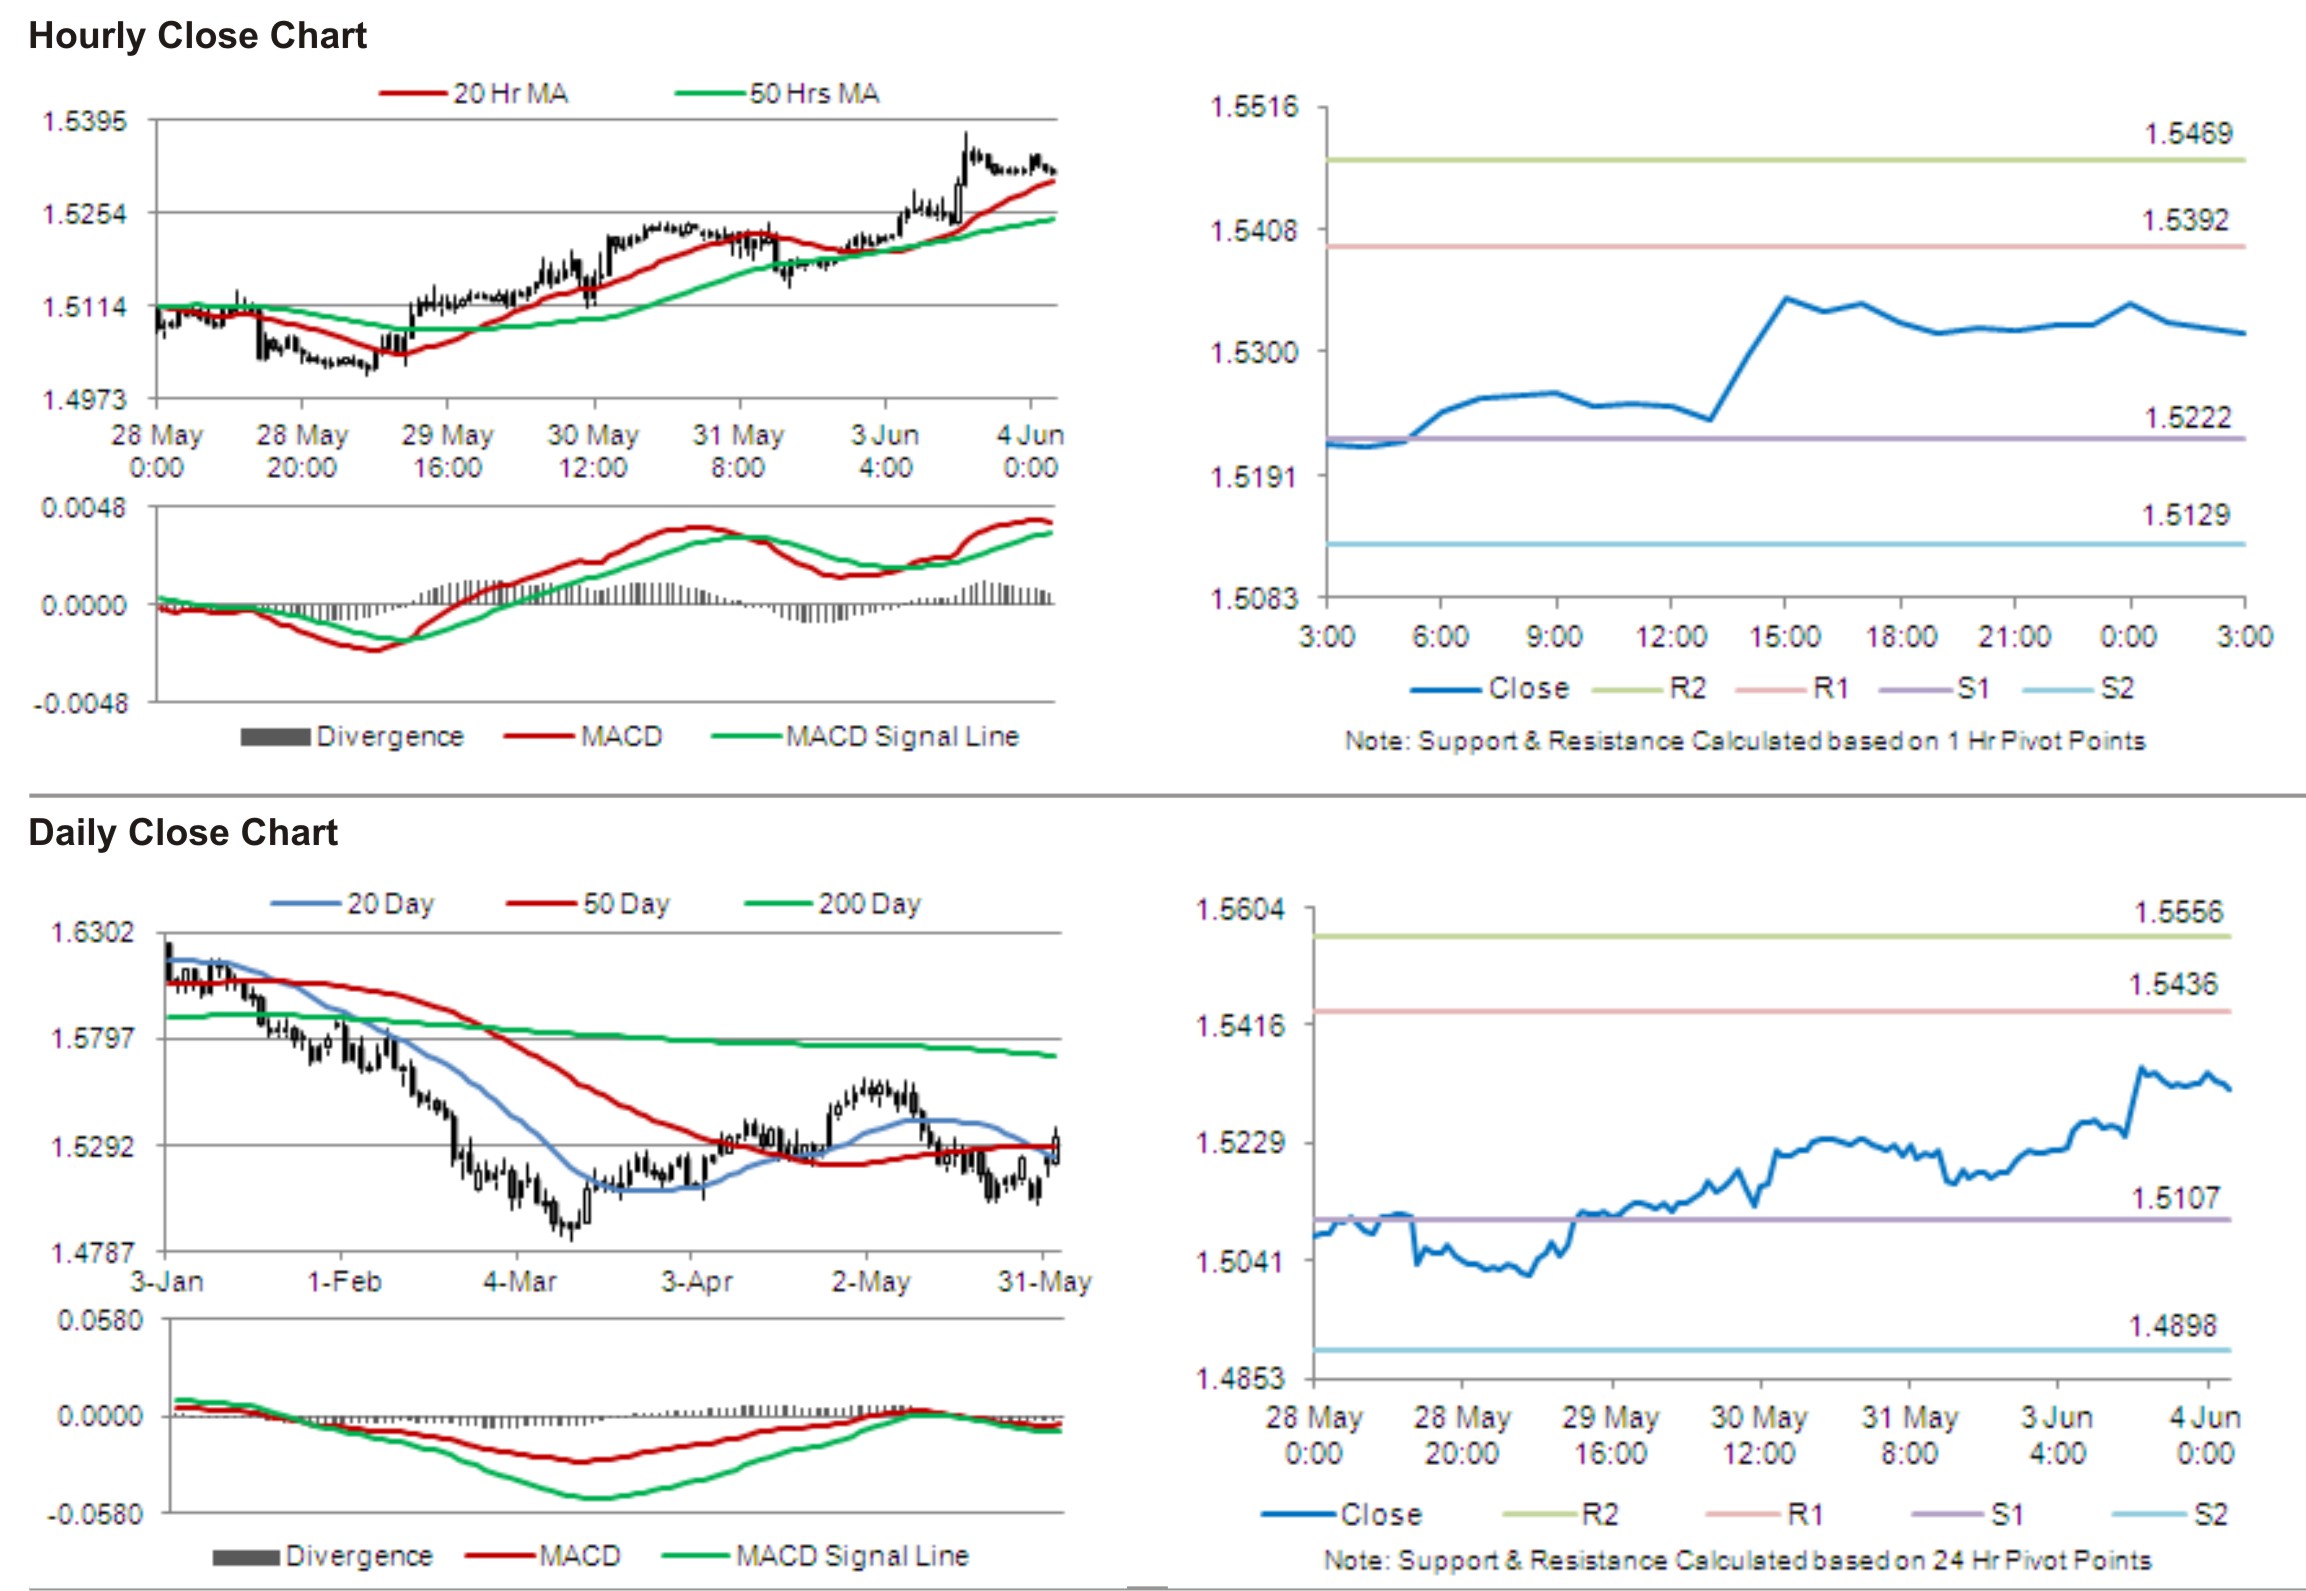Click the 1.4787 axis value
This screenshot has height=1591, width=2306.
[x=92, y=1253]
